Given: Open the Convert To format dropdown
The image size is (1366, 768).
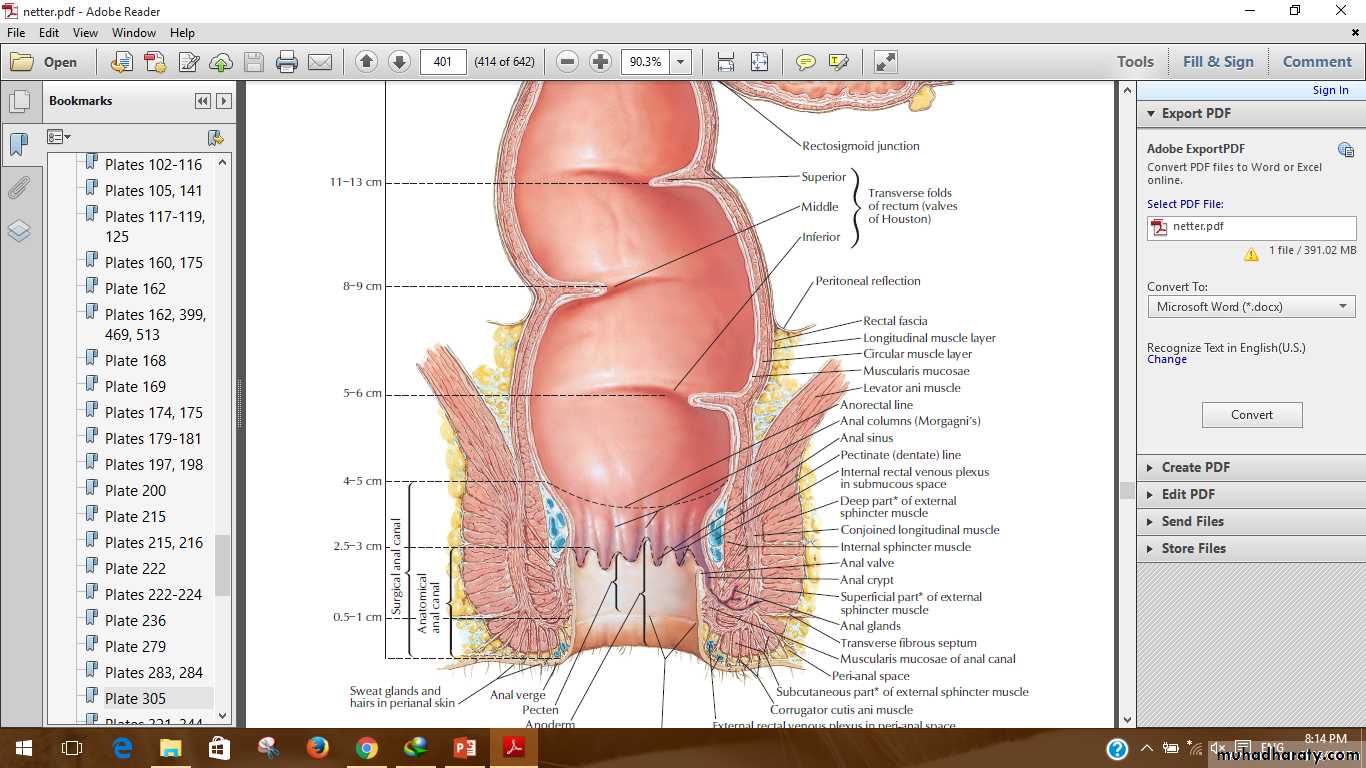Looking at the screenshot, I should point(1251,307).
